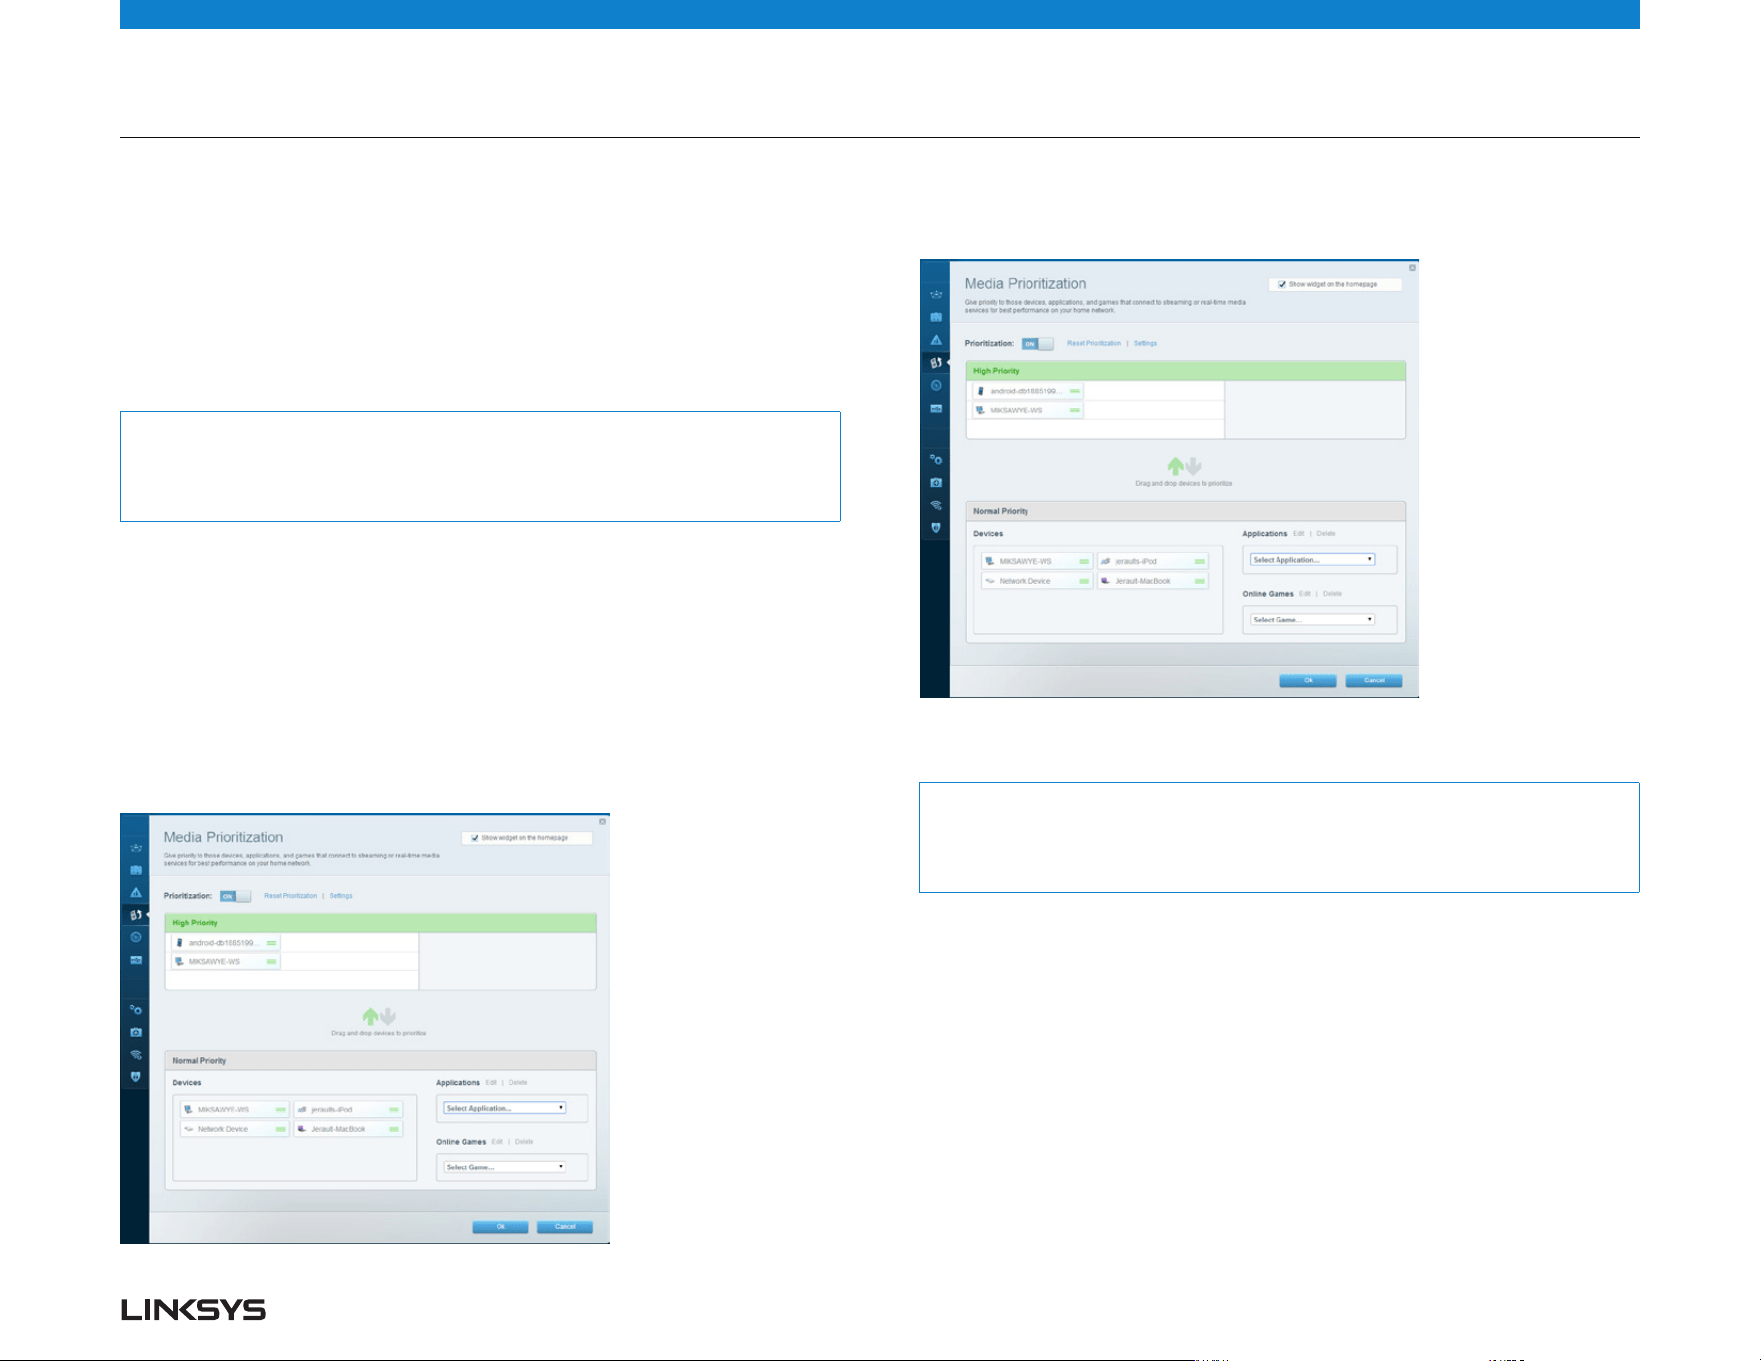1761x1361 pixels.
Task: Select android-db1885199 high priority device, top screenshot
Action: 1028,391
